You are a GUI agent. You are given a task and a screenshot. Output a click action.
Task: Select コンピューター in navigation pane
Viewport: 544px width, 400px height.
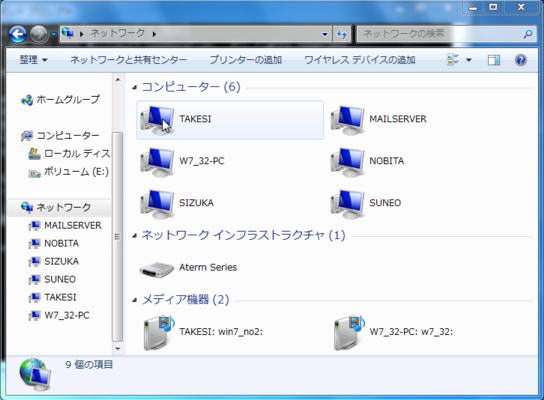(x=60, y=135)
